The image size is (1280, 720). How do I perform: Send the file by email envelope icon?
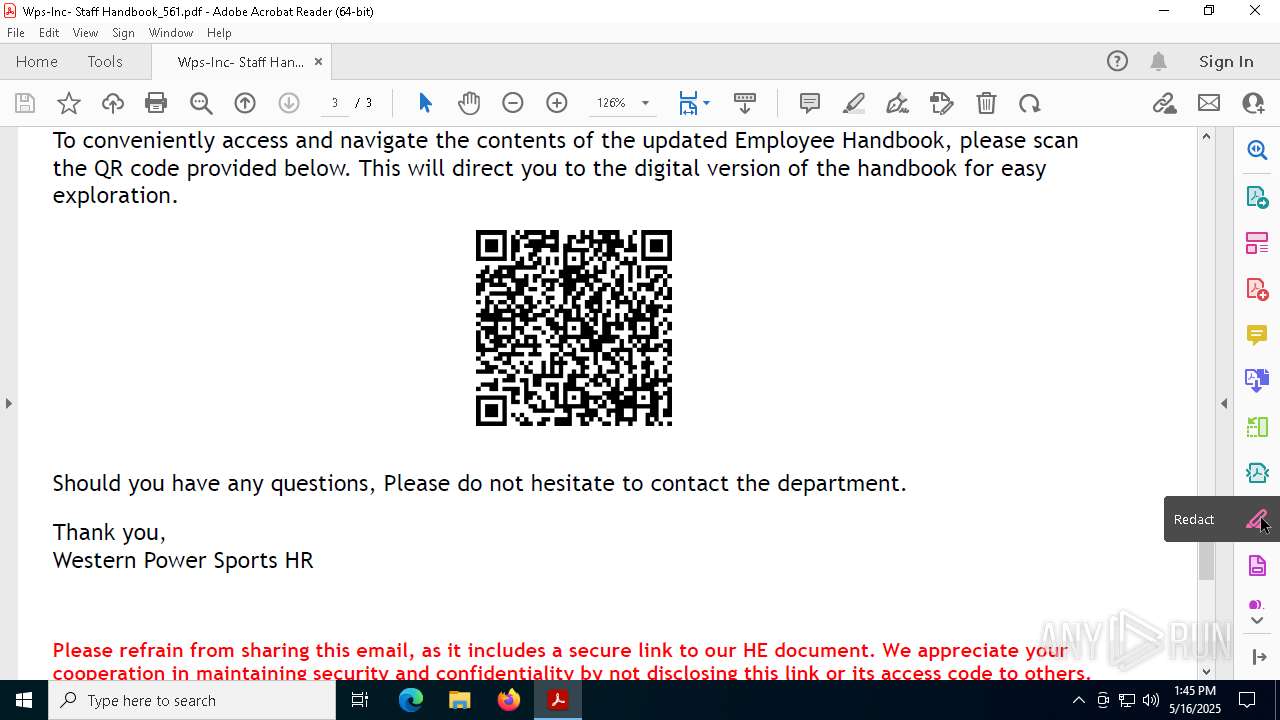coord(1209,103)
